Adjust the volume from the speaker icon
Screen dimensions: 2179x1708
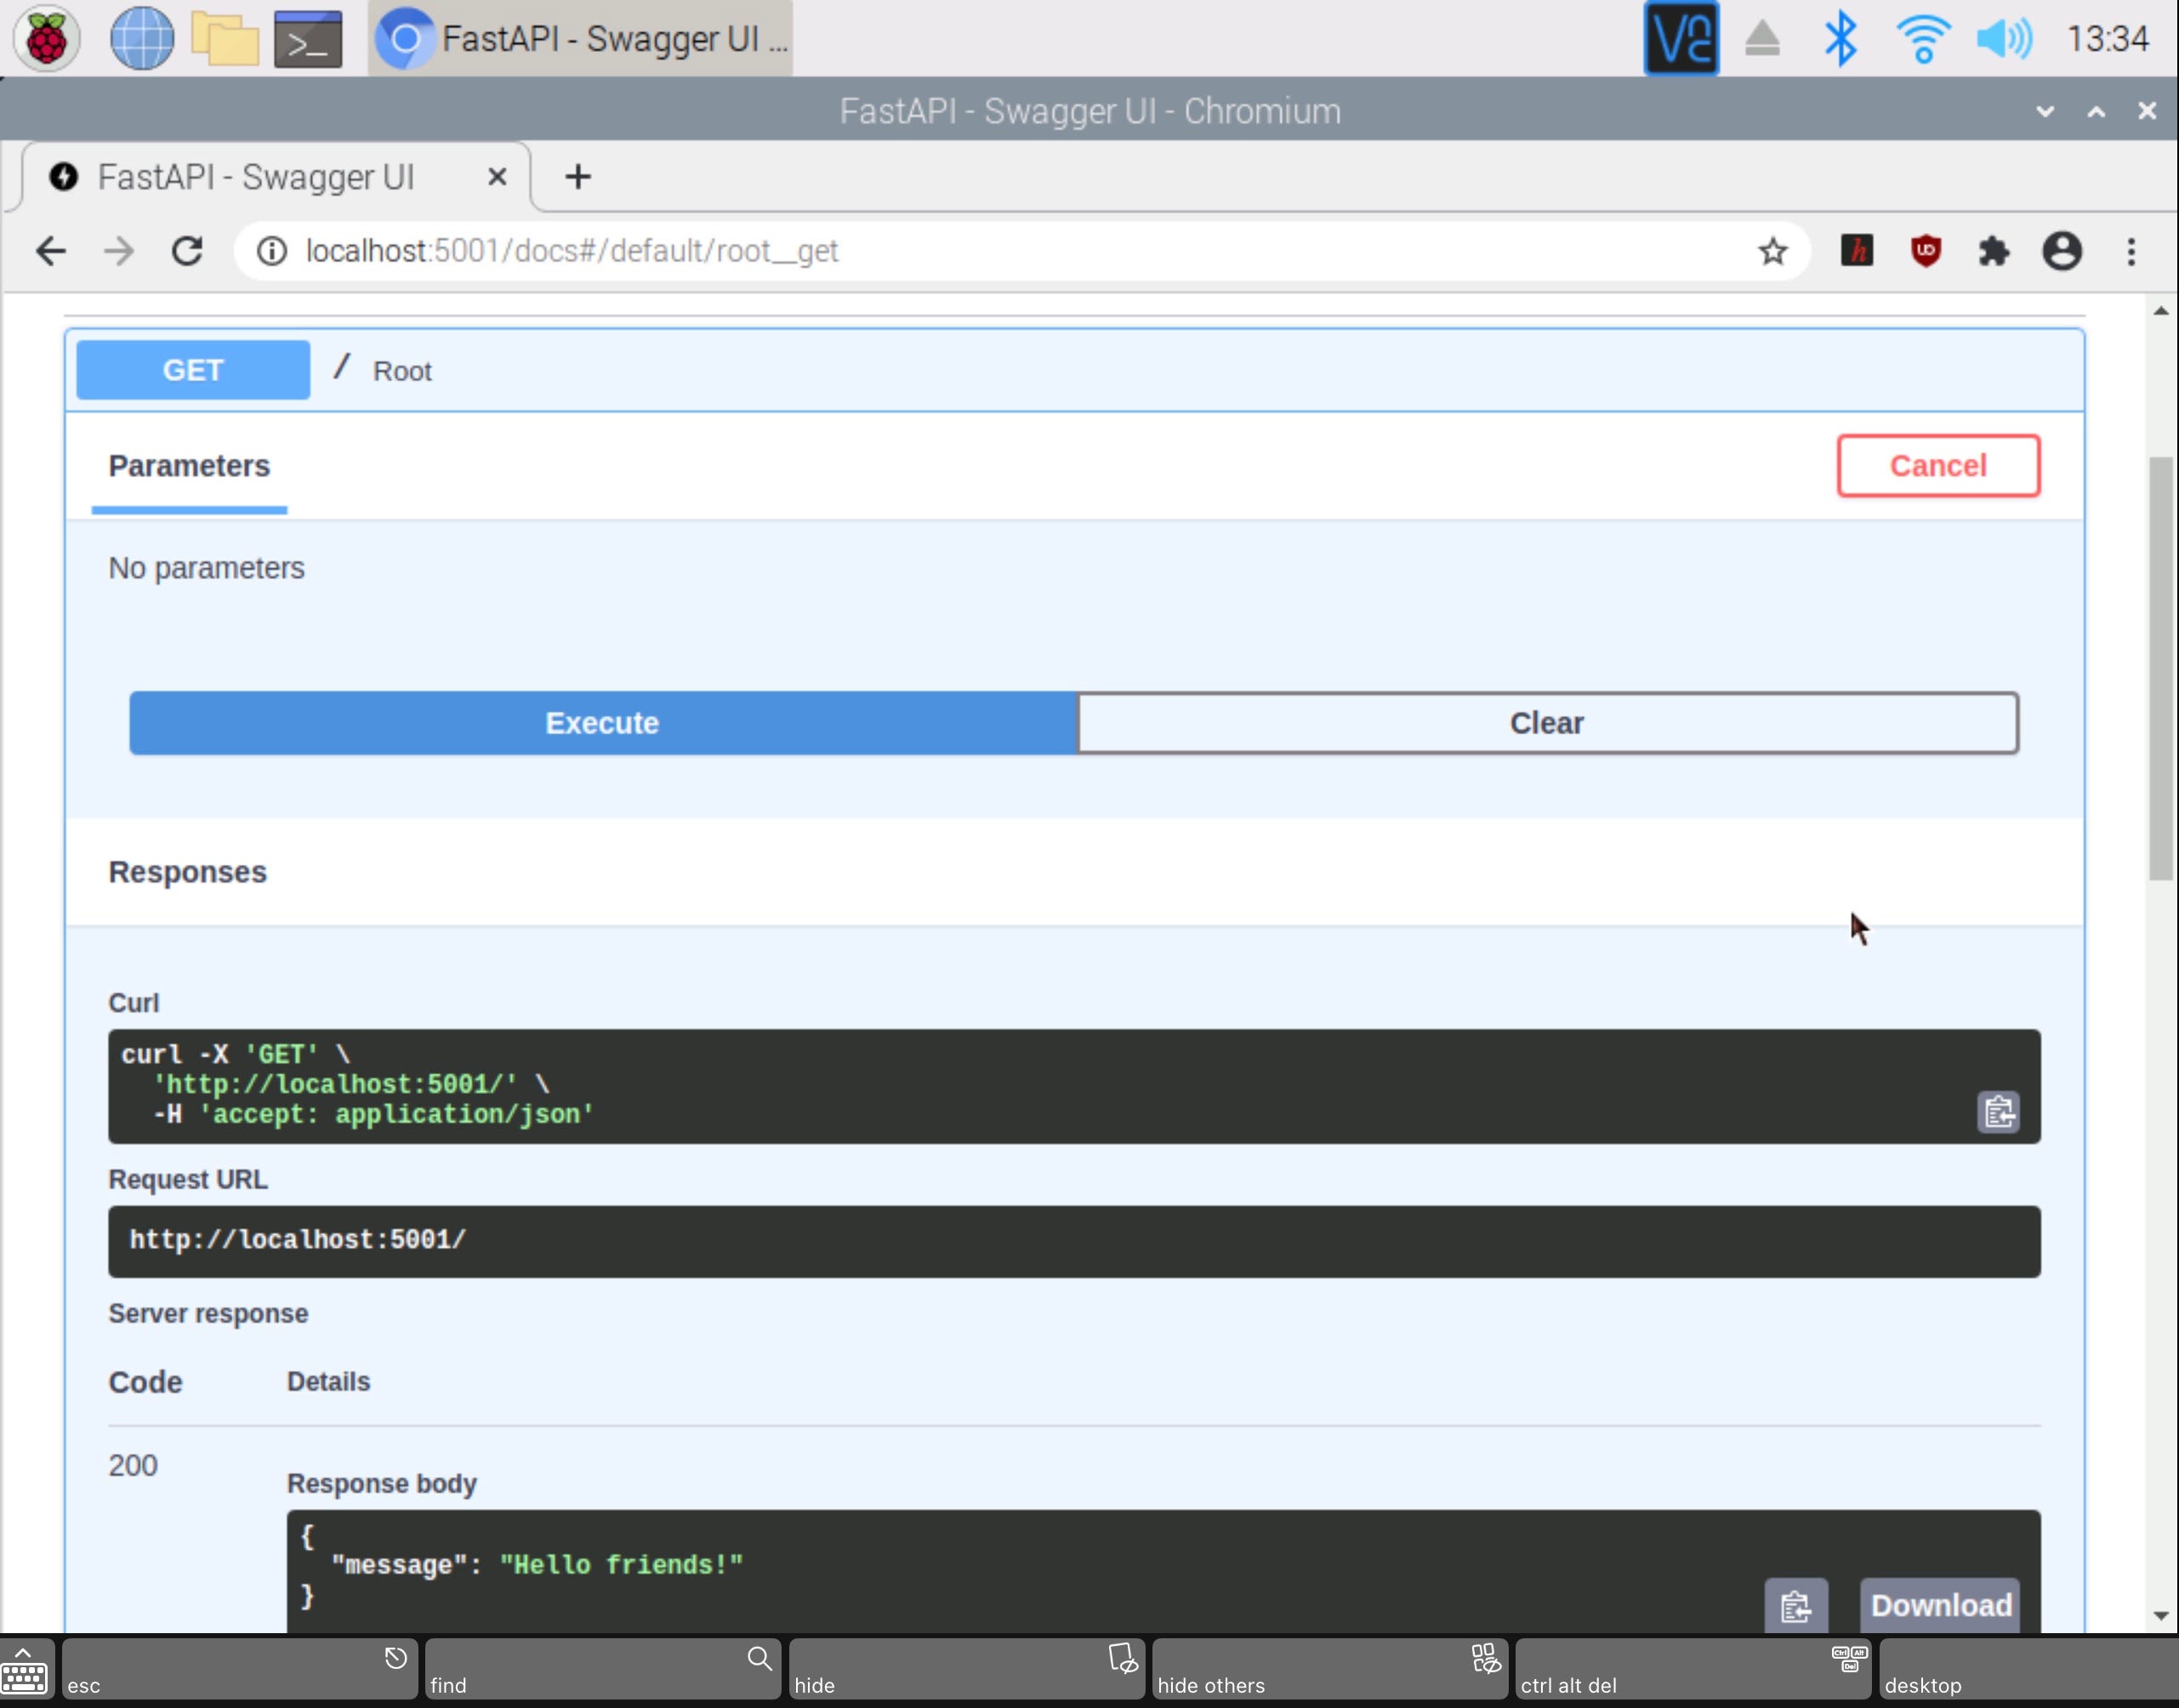[2003, 38]
